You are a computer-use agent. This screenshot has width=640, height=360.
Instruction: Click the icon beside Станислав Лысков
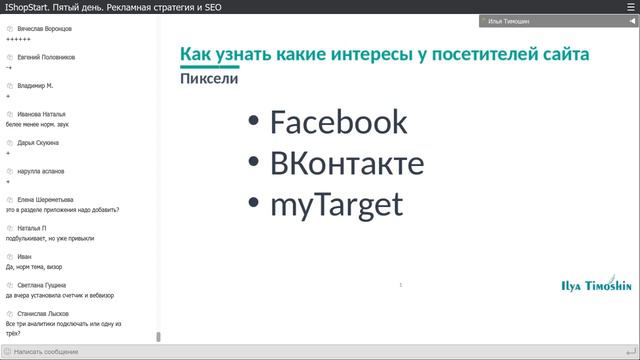click(10, 314)
